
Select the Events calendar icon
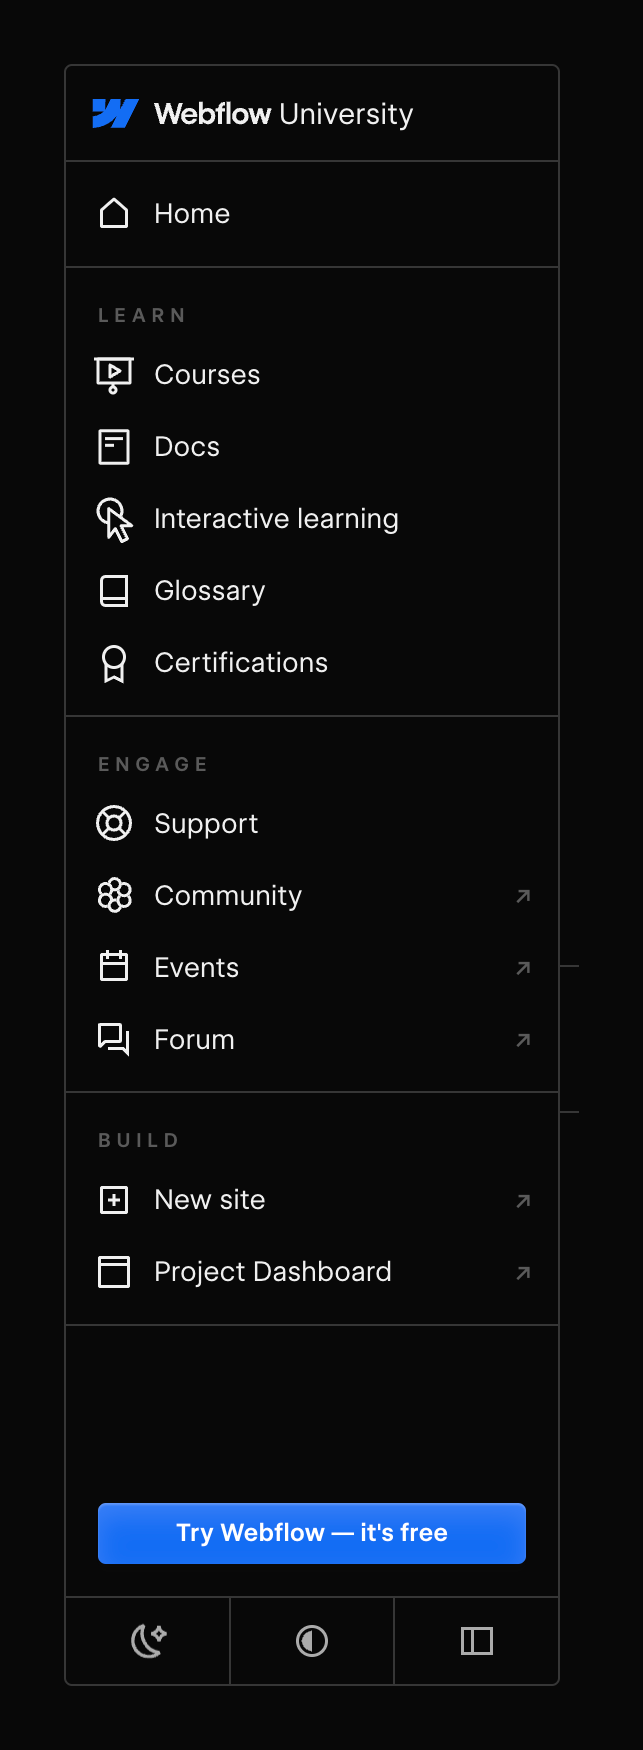(114, 967)
